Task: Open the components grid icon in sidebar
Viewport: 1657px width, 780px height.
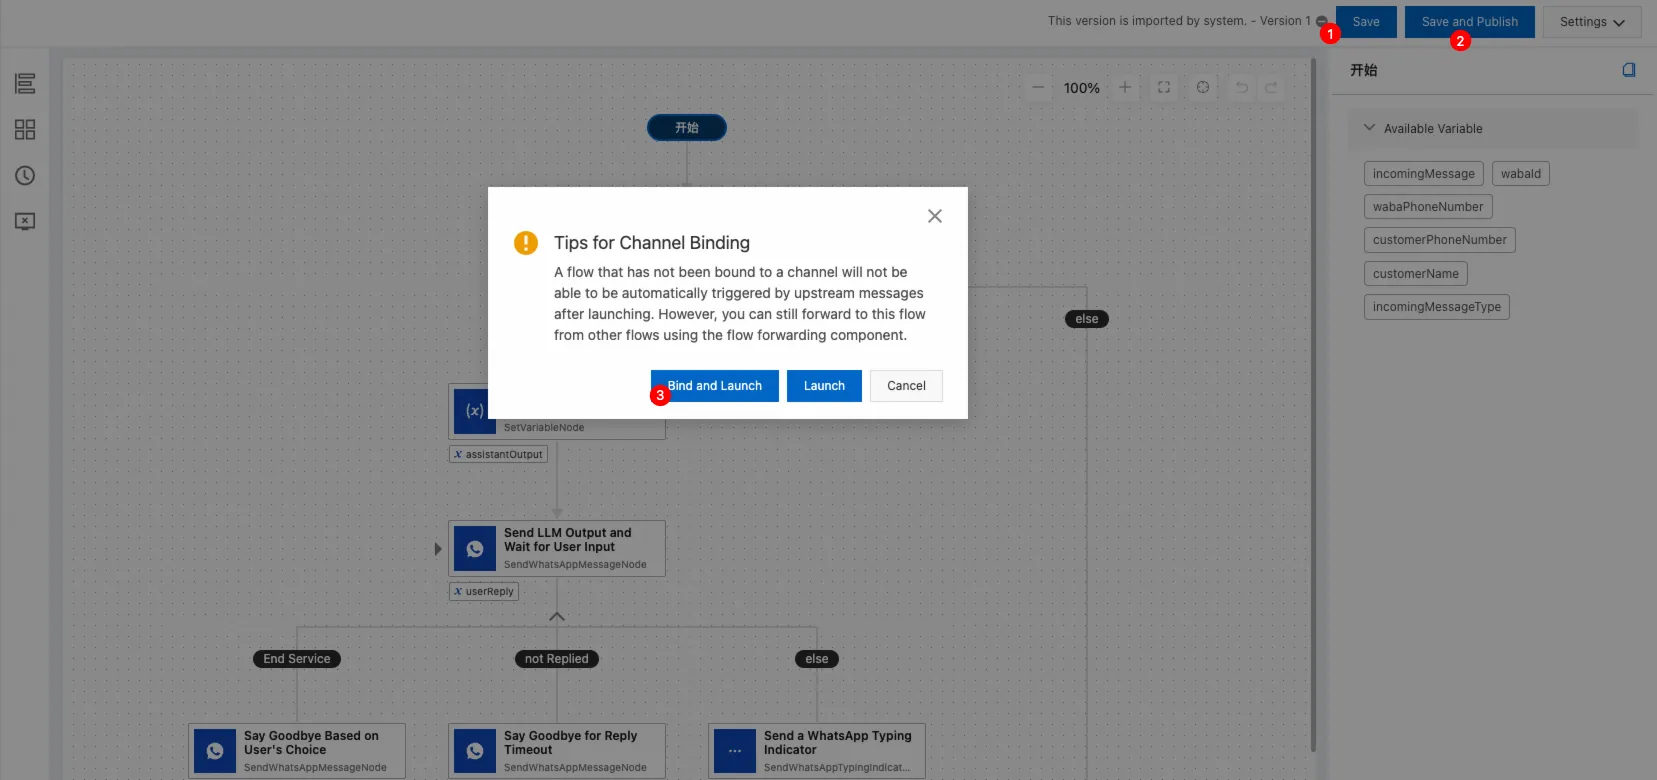Action: click(25, 130)
